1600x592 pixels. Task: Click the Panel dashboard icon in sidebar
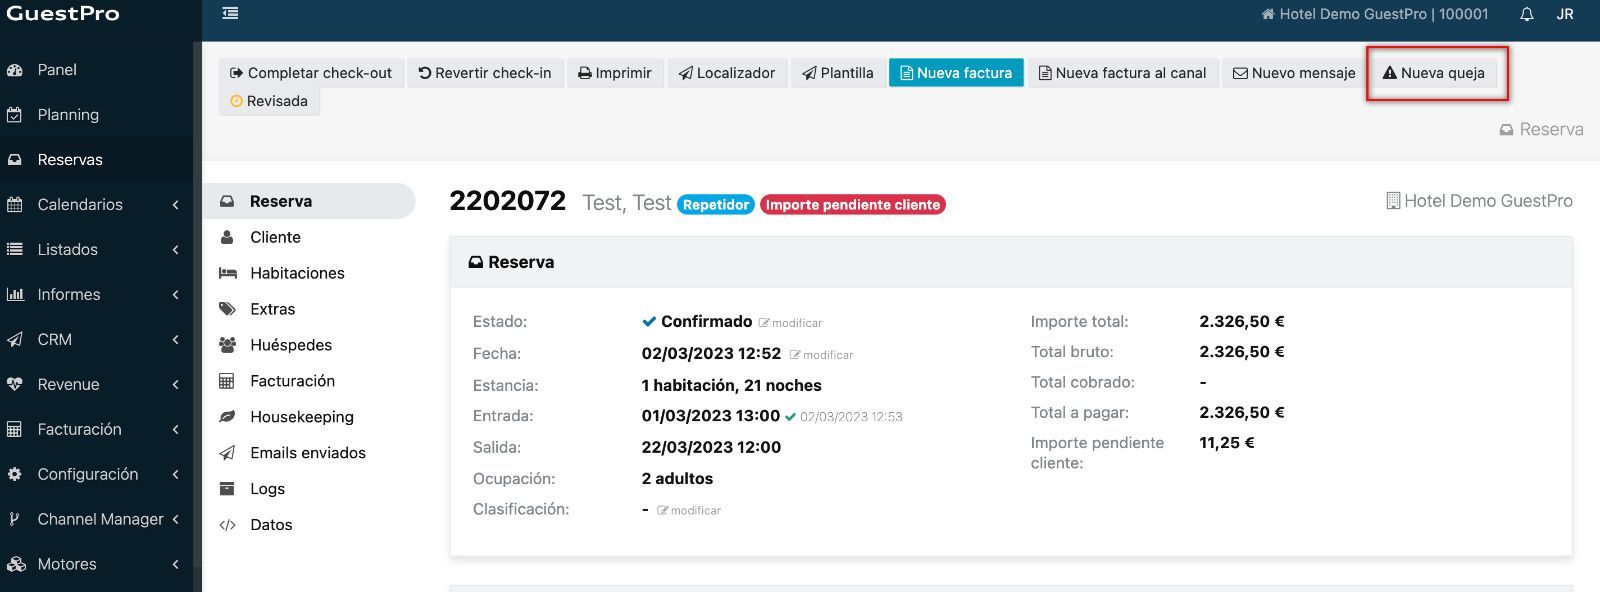(x=15, y=70)
